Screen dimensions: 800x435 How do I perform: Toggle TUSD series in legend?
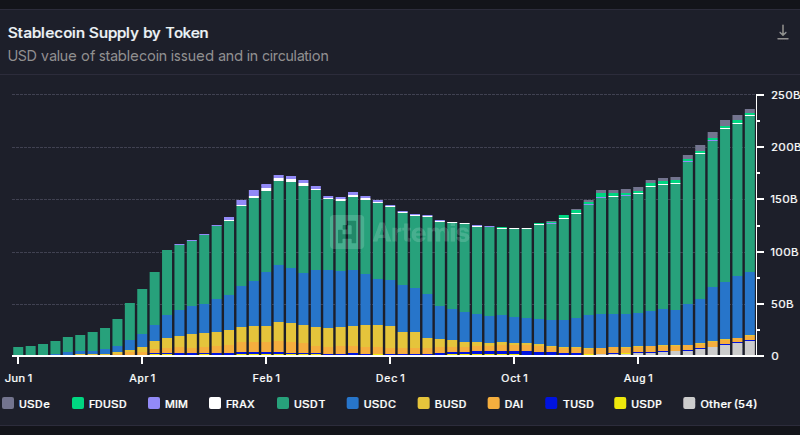(x=569, y=404)
